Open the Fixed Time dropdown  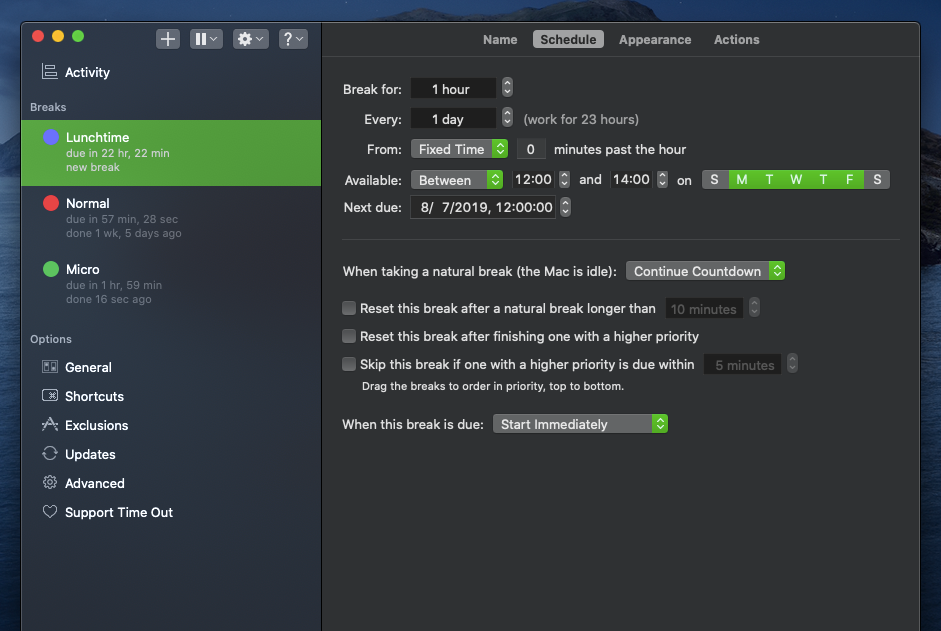(x=459, y=149)
